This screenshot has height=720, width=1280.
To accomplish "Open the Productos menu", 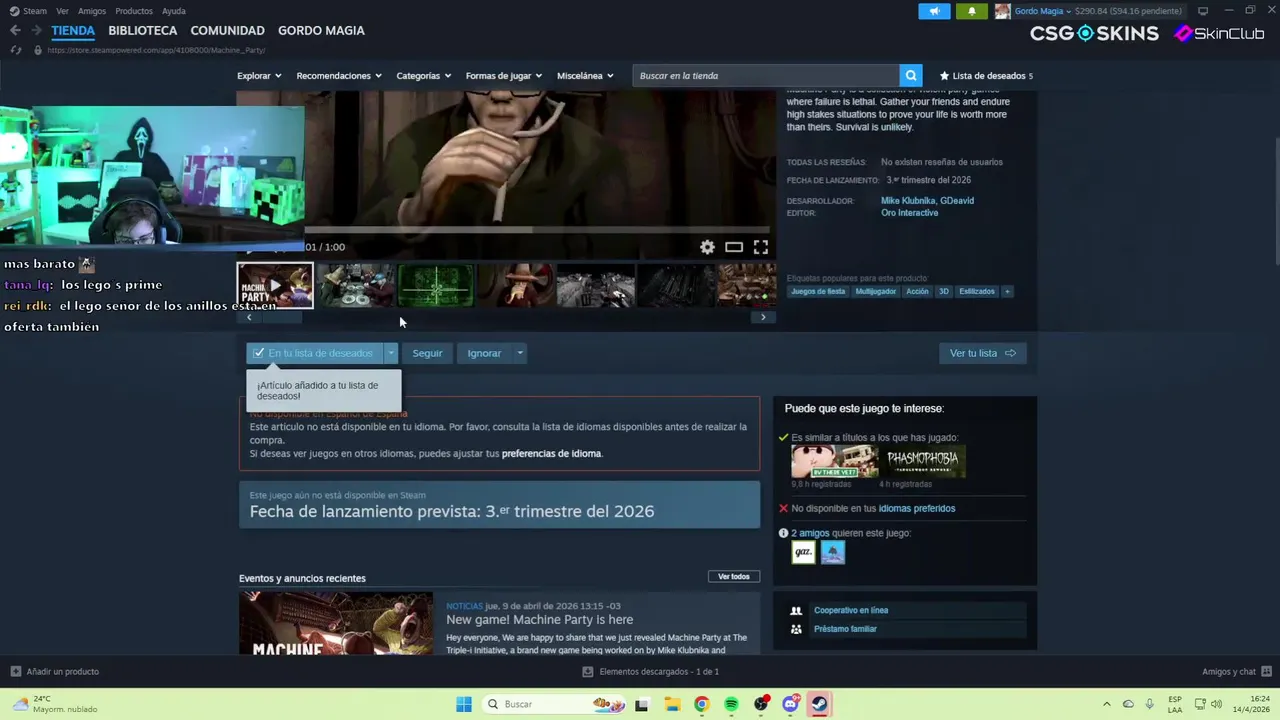I will point(134,11).
